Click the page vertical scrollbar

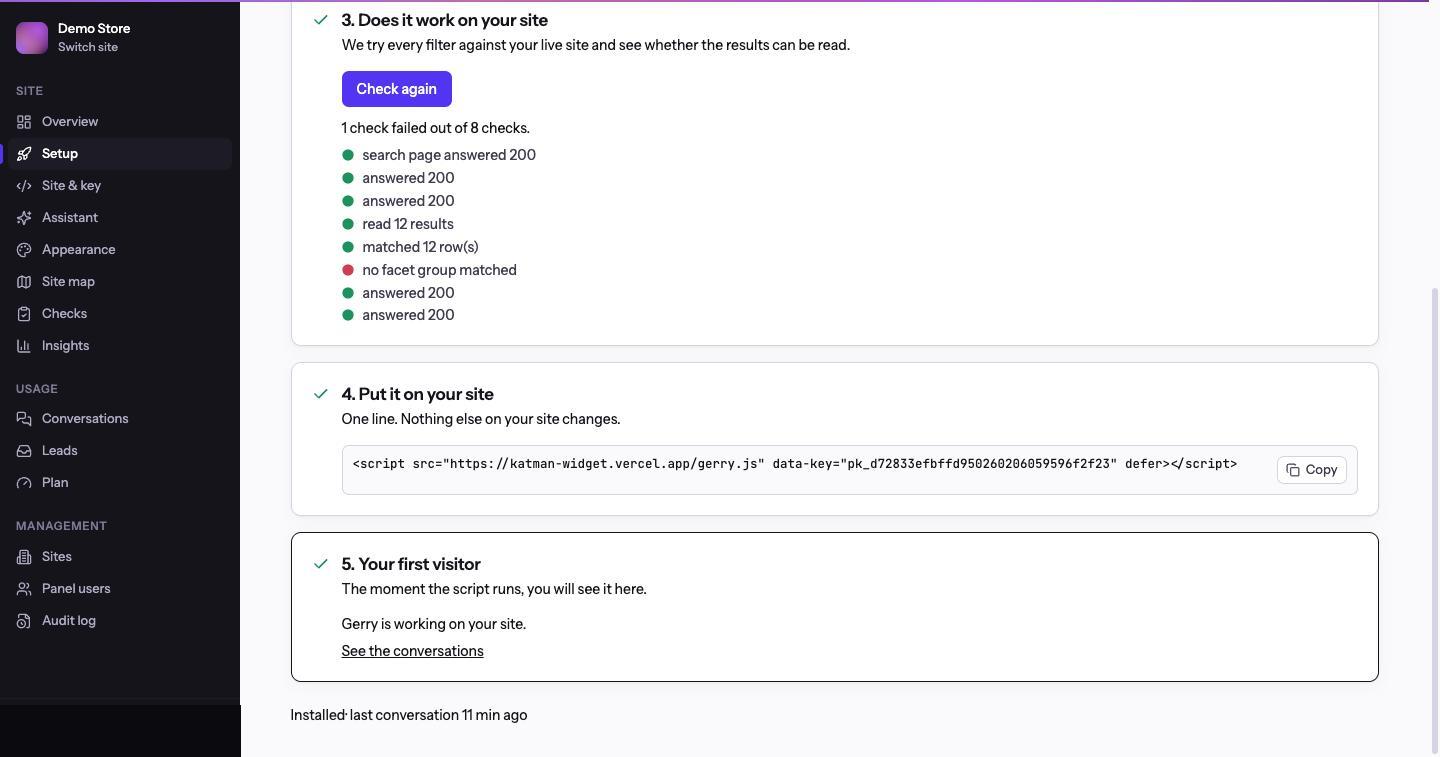[1435, 520]
